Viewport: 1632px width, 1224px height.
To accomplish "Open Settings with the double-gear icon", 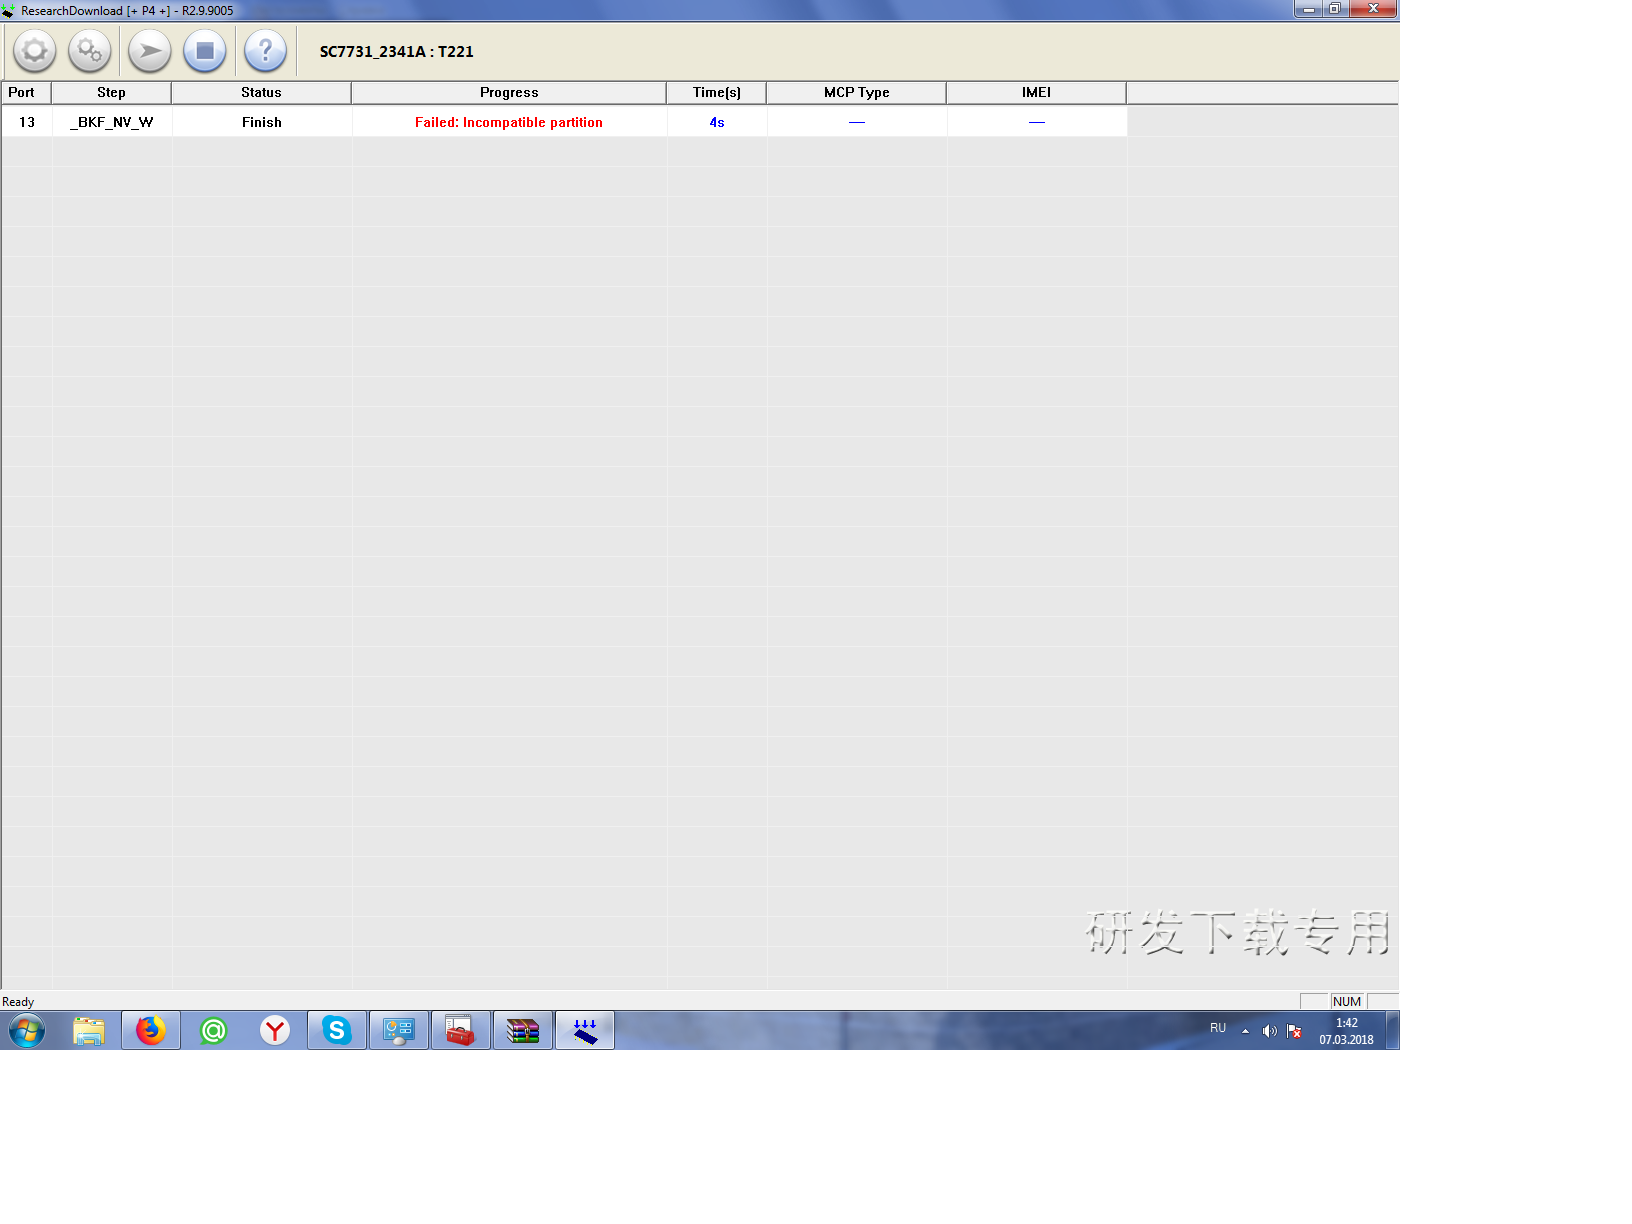I will [x=90, y=51].
